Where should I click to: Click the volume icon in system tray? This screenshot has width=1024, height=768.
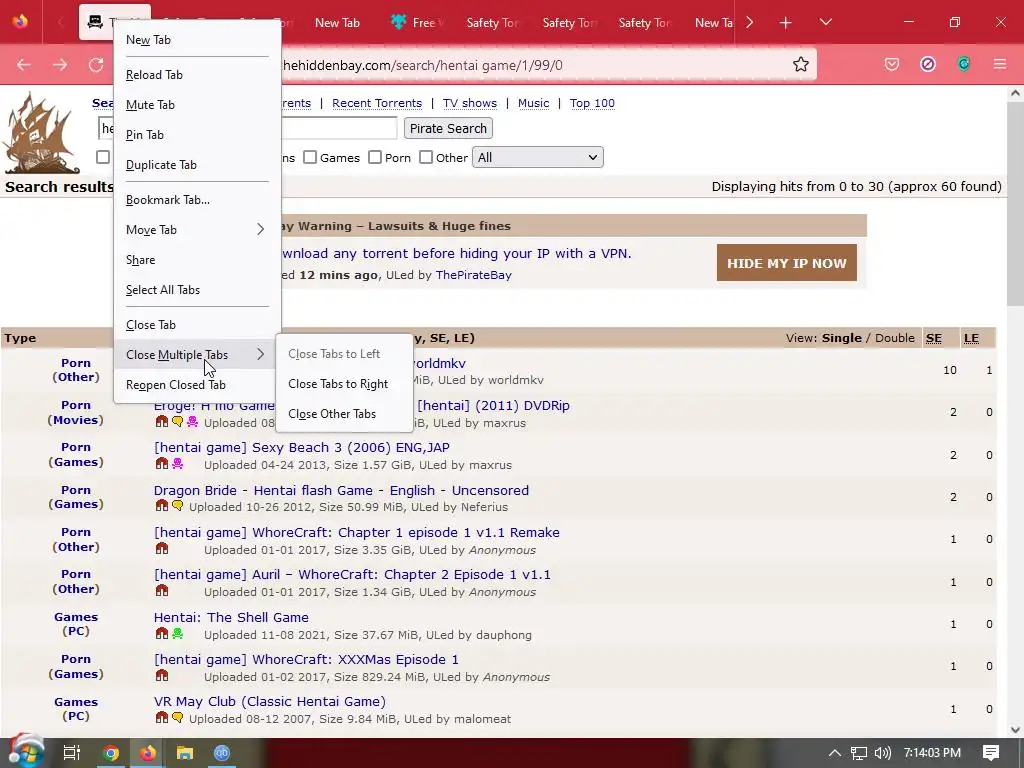tap(882, 753)
